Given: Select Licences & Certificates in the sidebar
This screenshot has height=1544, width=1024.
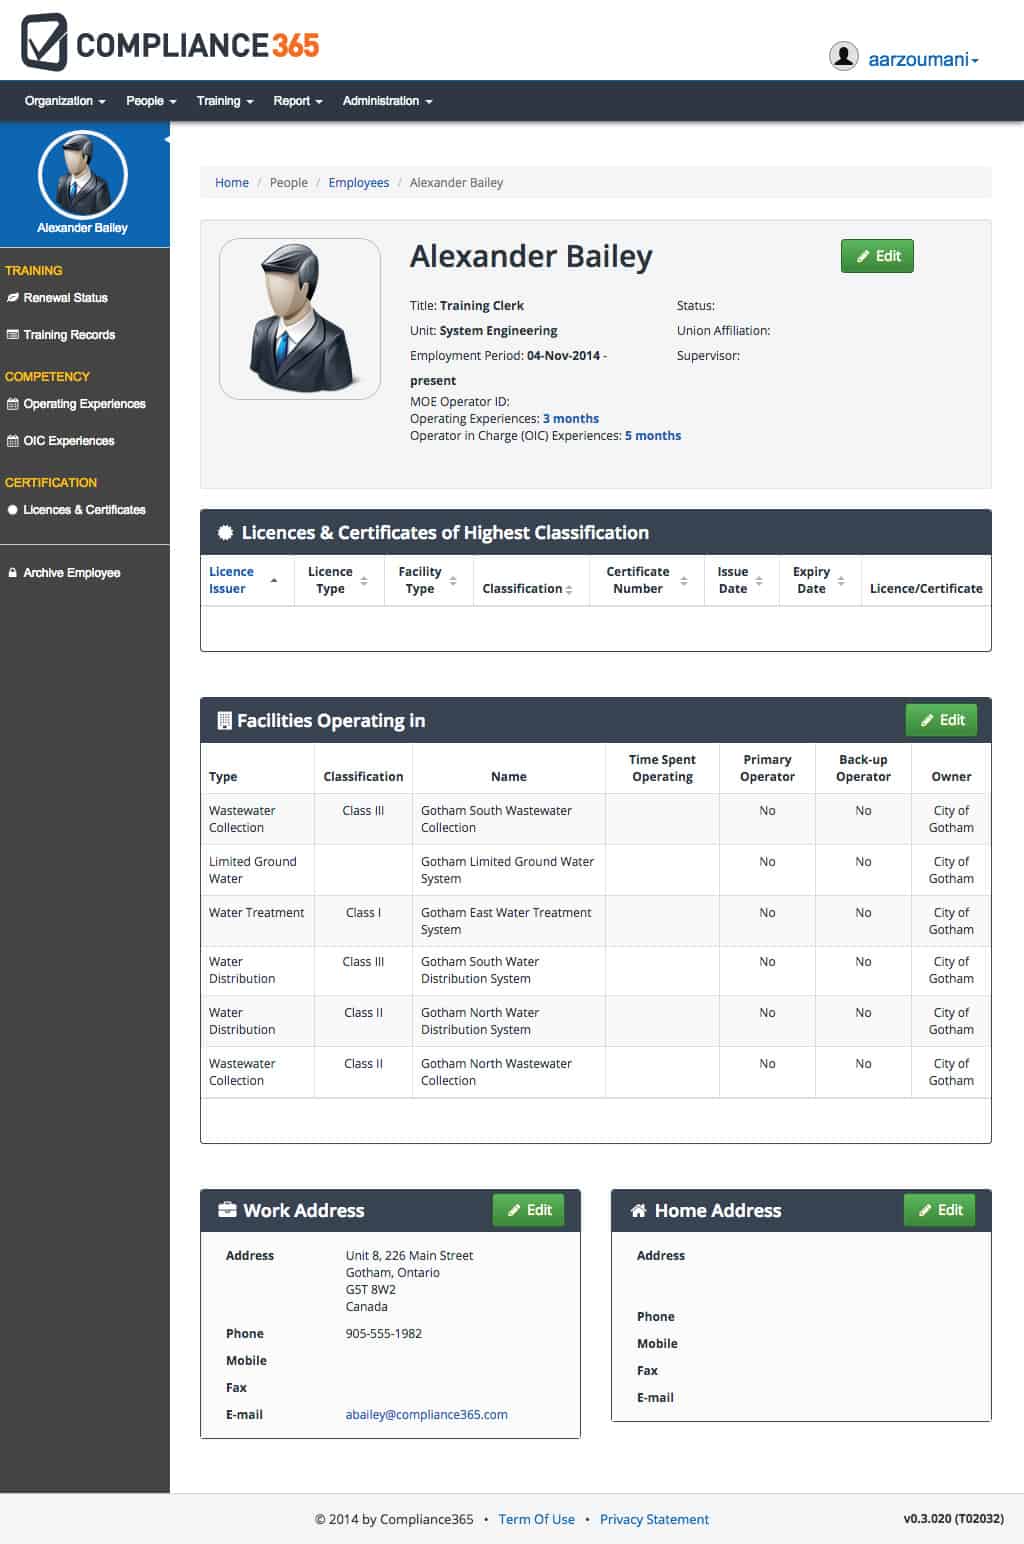Looking at the screenshot, I should (84, 510).
